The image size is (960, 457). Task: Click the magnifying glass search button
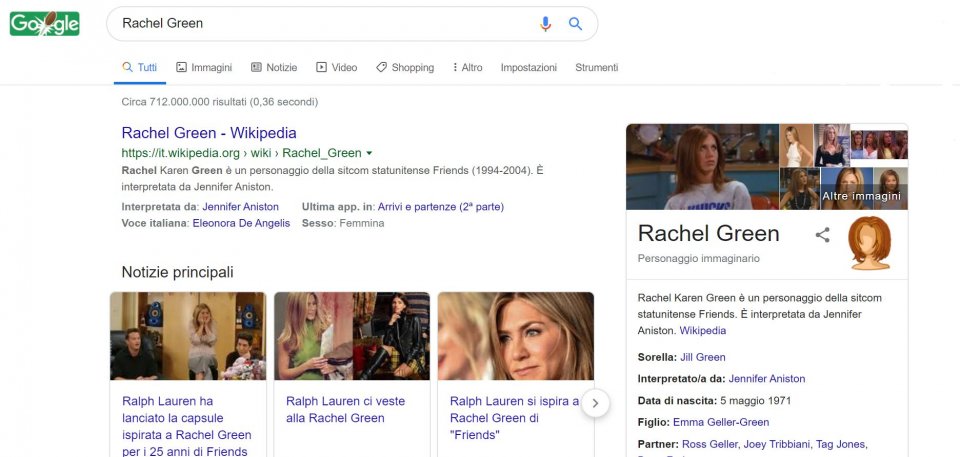(575, 24)
